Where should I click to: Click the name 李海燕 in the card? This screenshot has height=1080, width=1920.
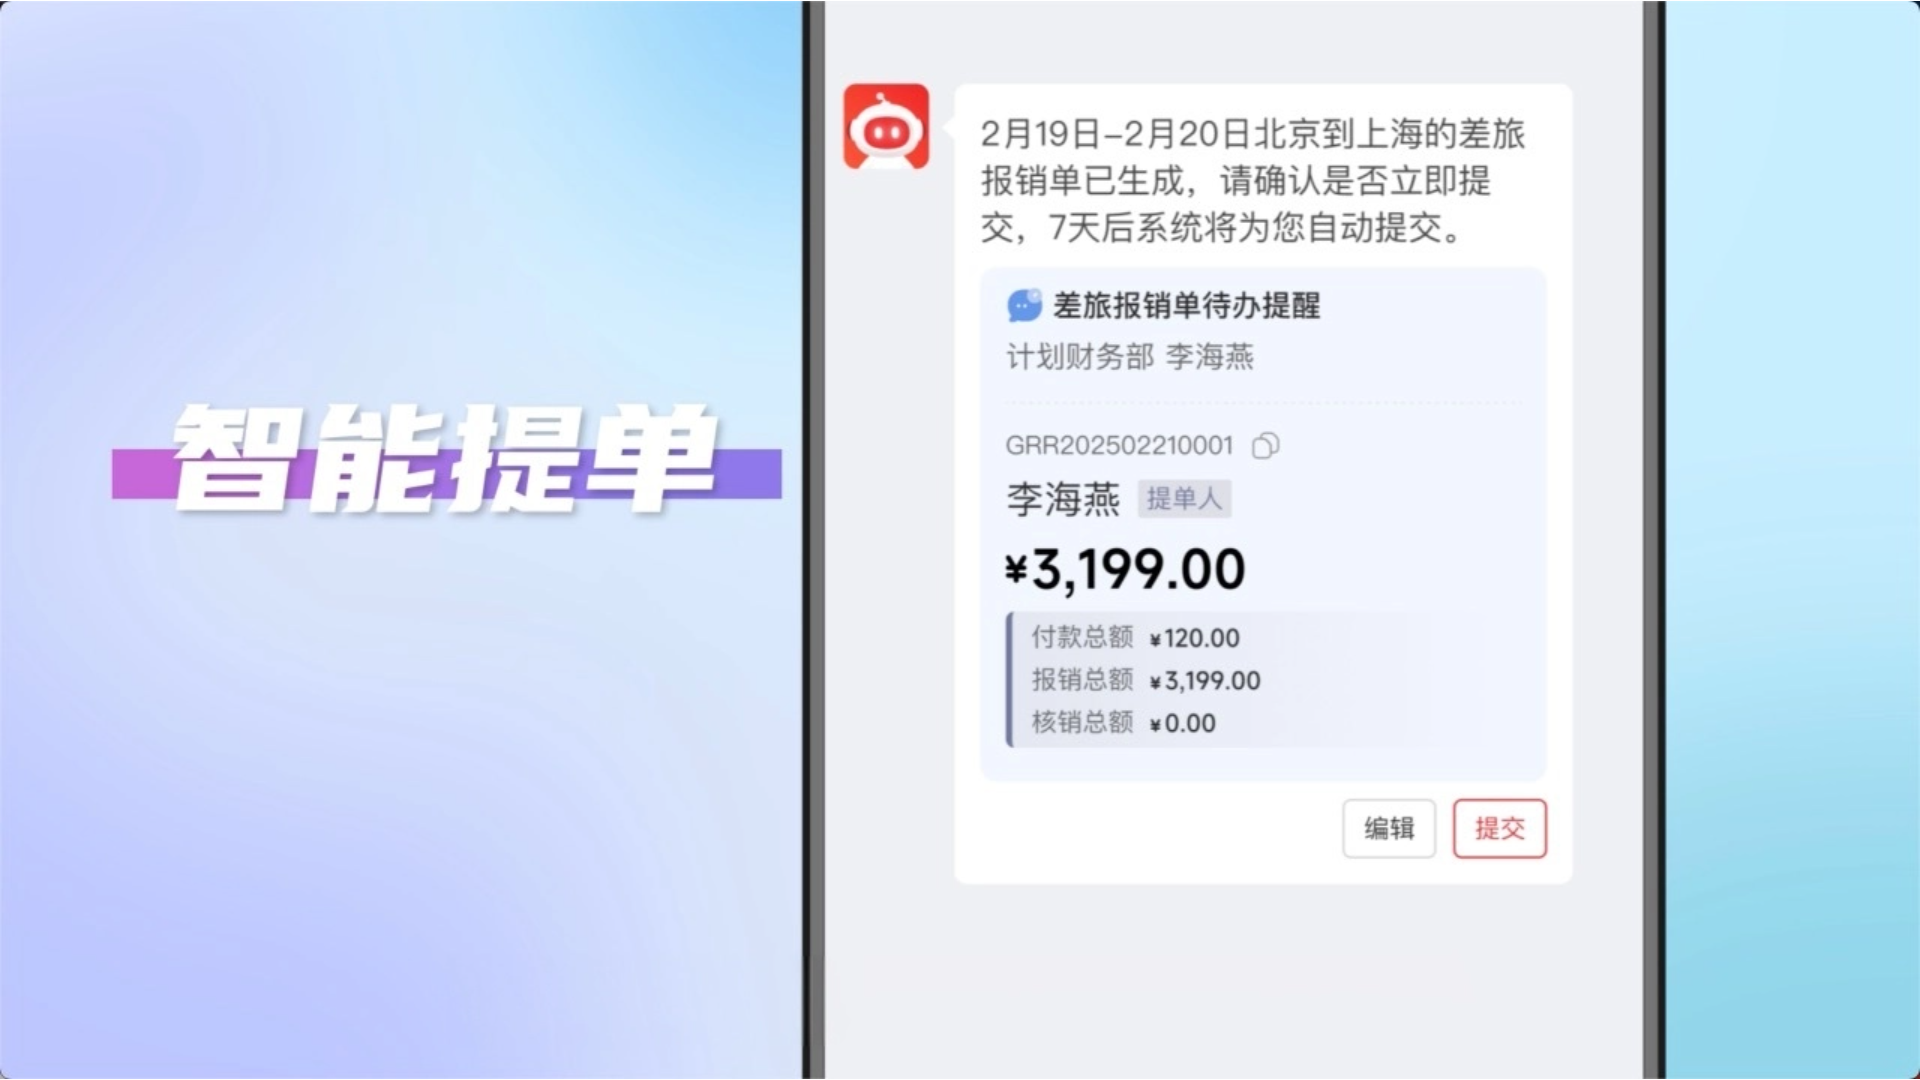(x=1063, y=498)
